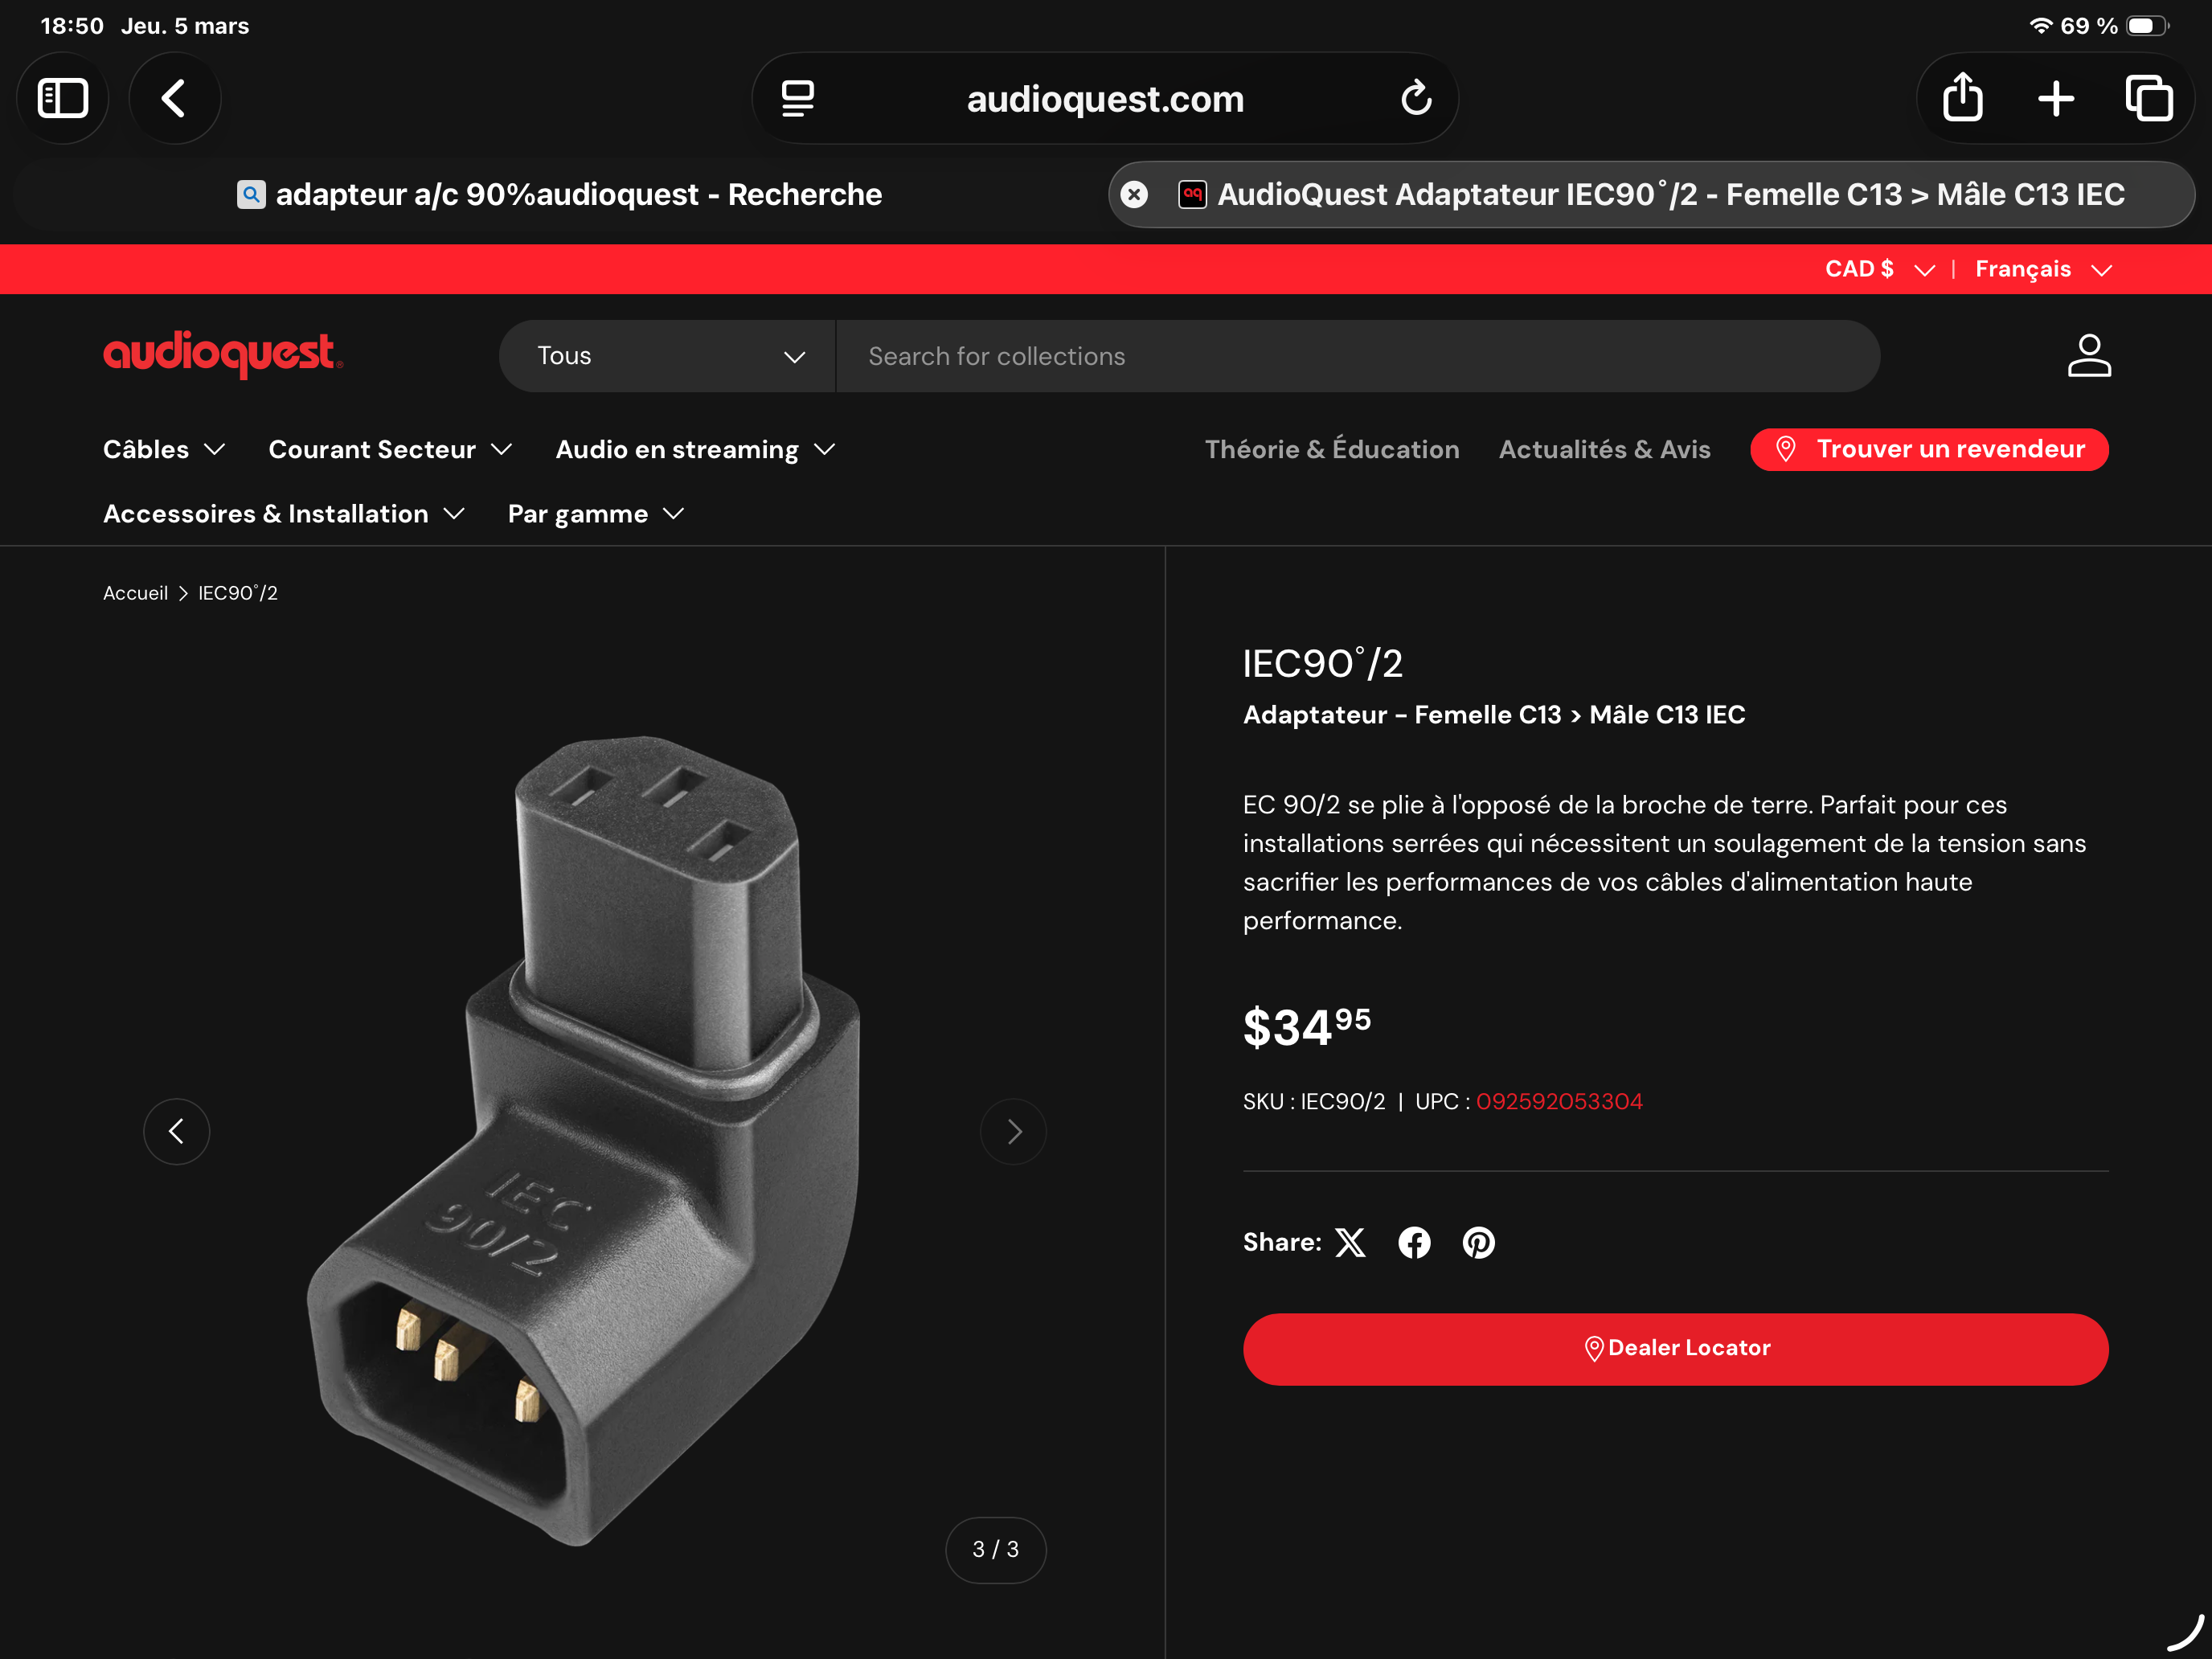Screen dimensions: 2212x1659
Task: Share product on Facebook
Action: pyautogui.click(x=1414, y=1243)
